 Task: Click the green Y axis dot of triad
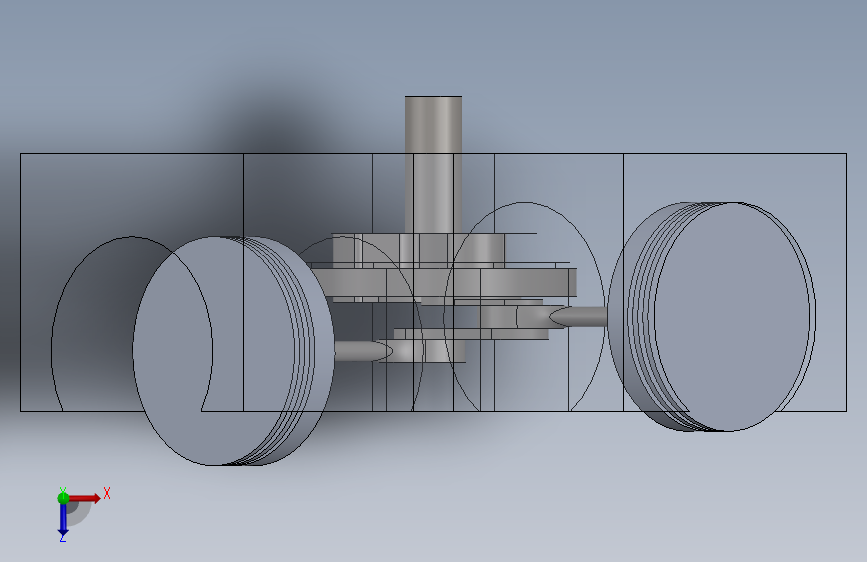pyautogui.click(x=63, y=498)
